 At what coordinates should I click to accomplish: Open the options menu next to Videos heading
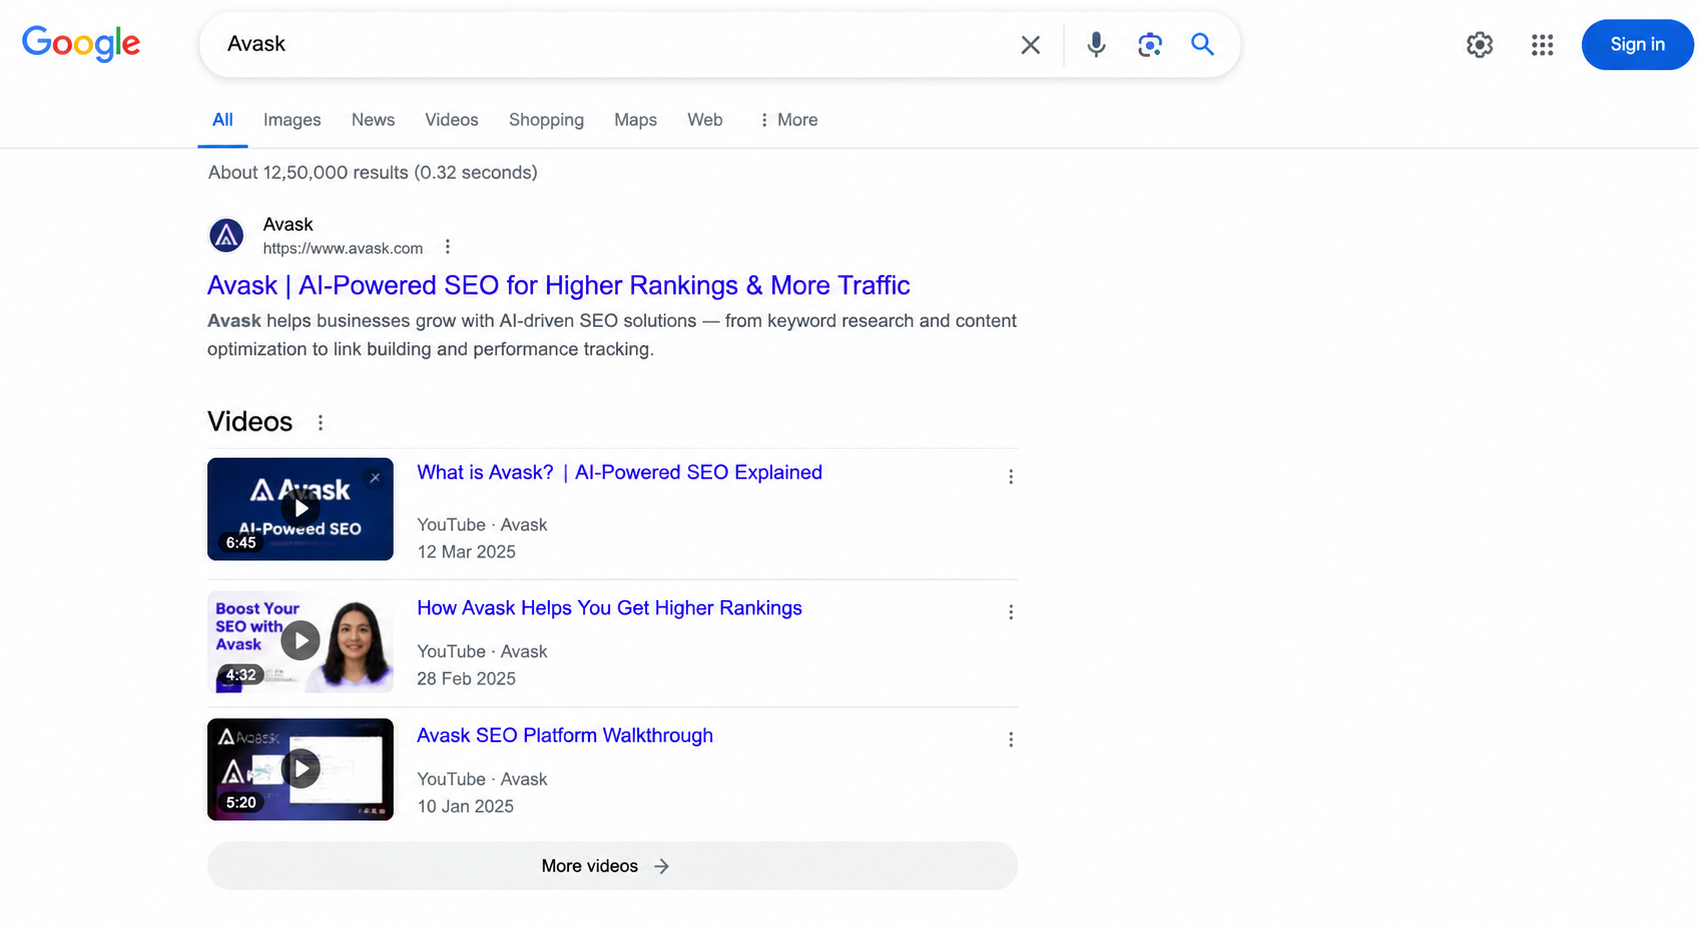coord(320,423)
